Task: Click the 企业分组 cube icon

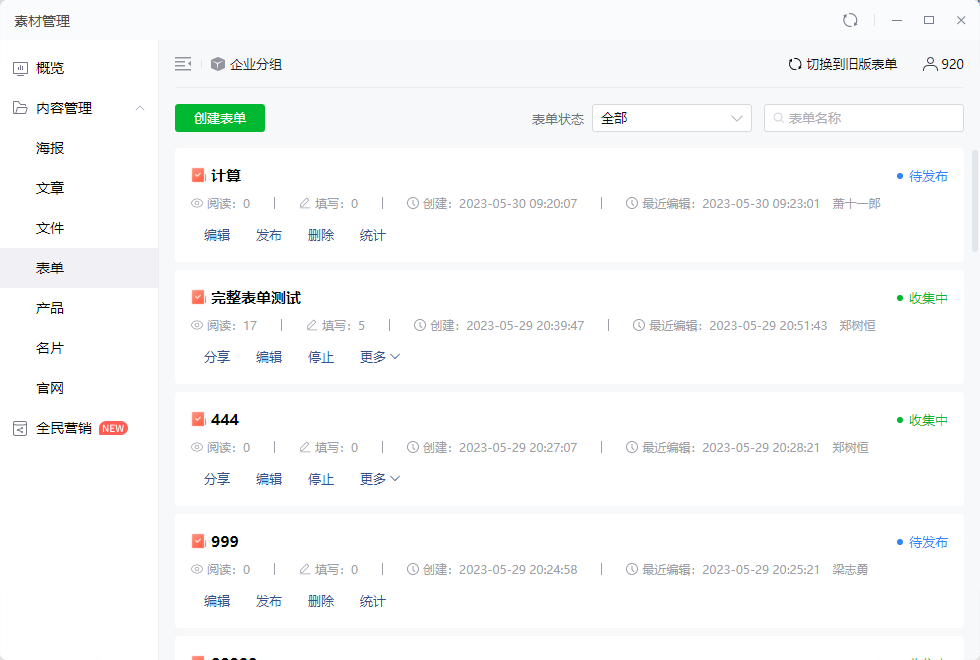Action: point(218,64)
